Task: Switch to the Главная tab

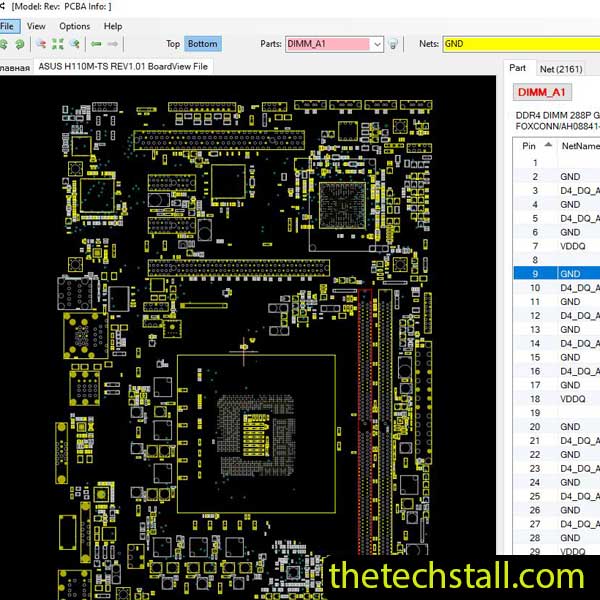Action: 15,68
